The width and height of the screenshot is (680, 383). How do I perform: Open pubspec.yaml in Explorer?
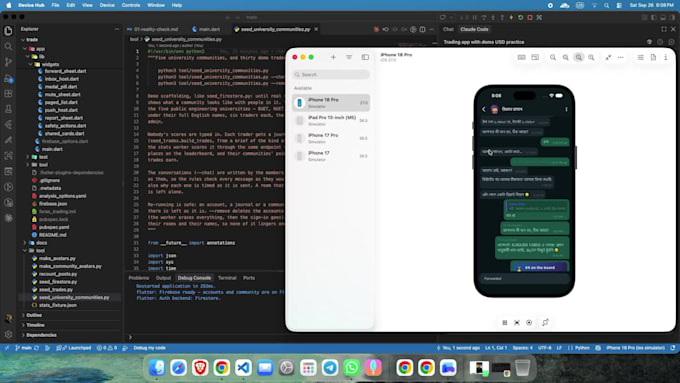point(54,227)
